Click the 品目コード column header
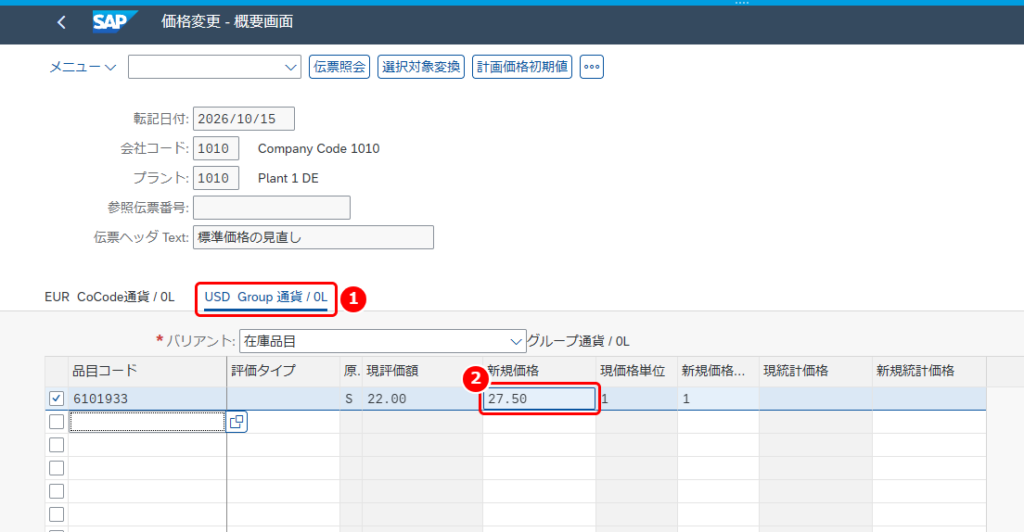The height and width of the screenshot is (532, 1024). tap(148, 371)
